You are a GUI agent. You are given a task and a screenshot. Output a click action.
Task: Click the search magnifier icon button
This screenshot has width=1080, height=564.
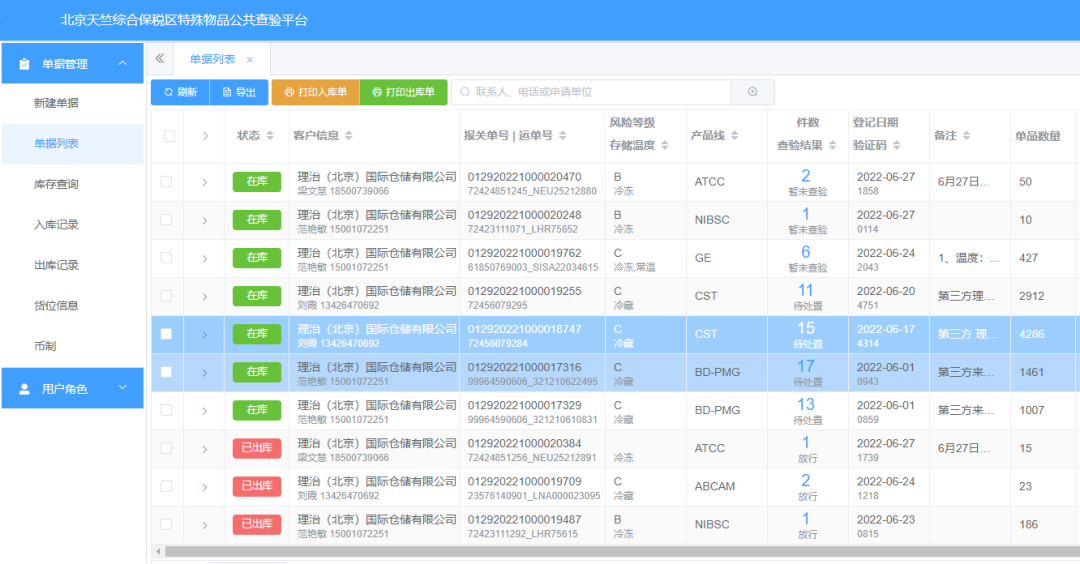coord(752,92)
